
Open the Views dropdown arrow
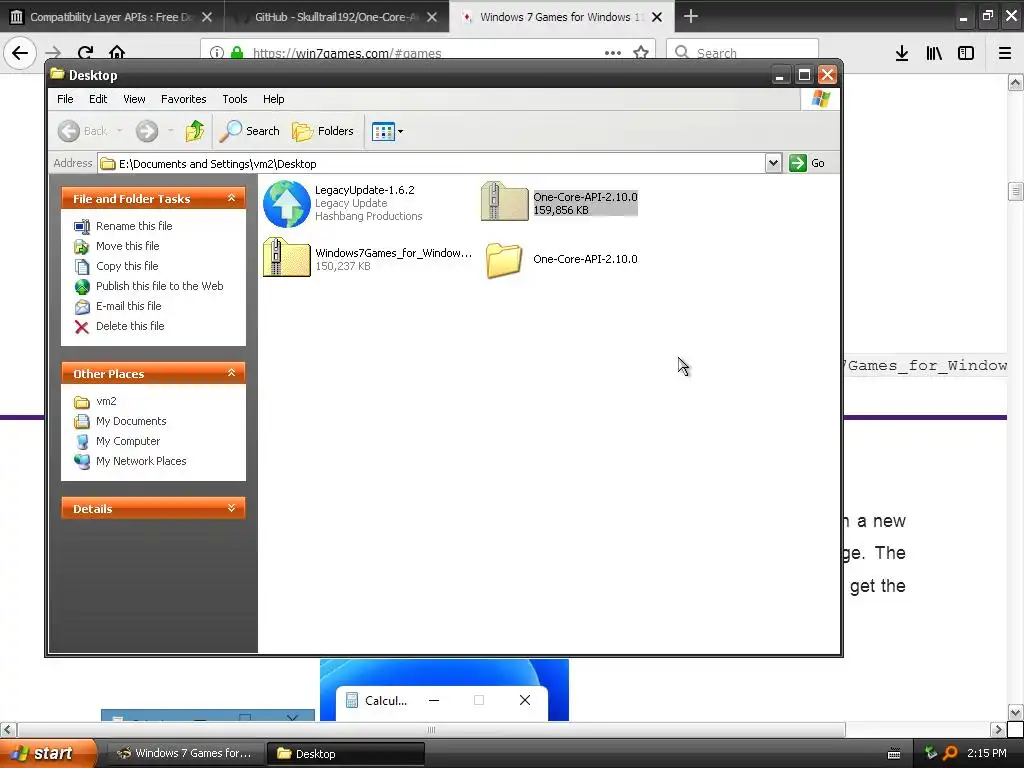(400, 131)
